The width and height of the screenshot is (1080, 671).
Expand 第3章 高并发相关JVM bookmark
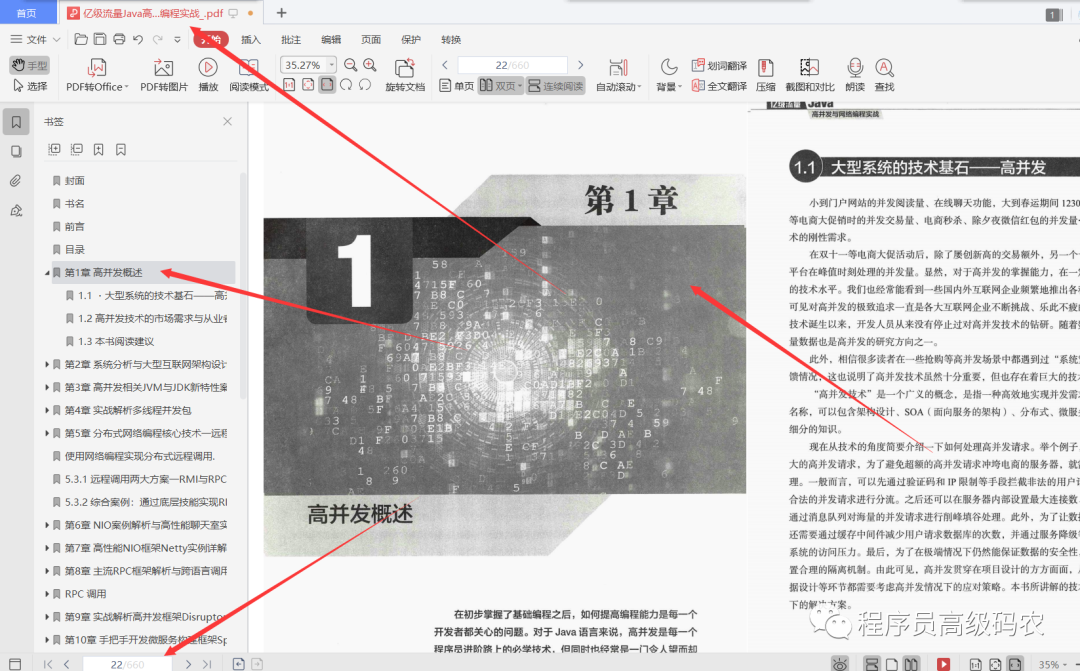(x=47, y=387)
